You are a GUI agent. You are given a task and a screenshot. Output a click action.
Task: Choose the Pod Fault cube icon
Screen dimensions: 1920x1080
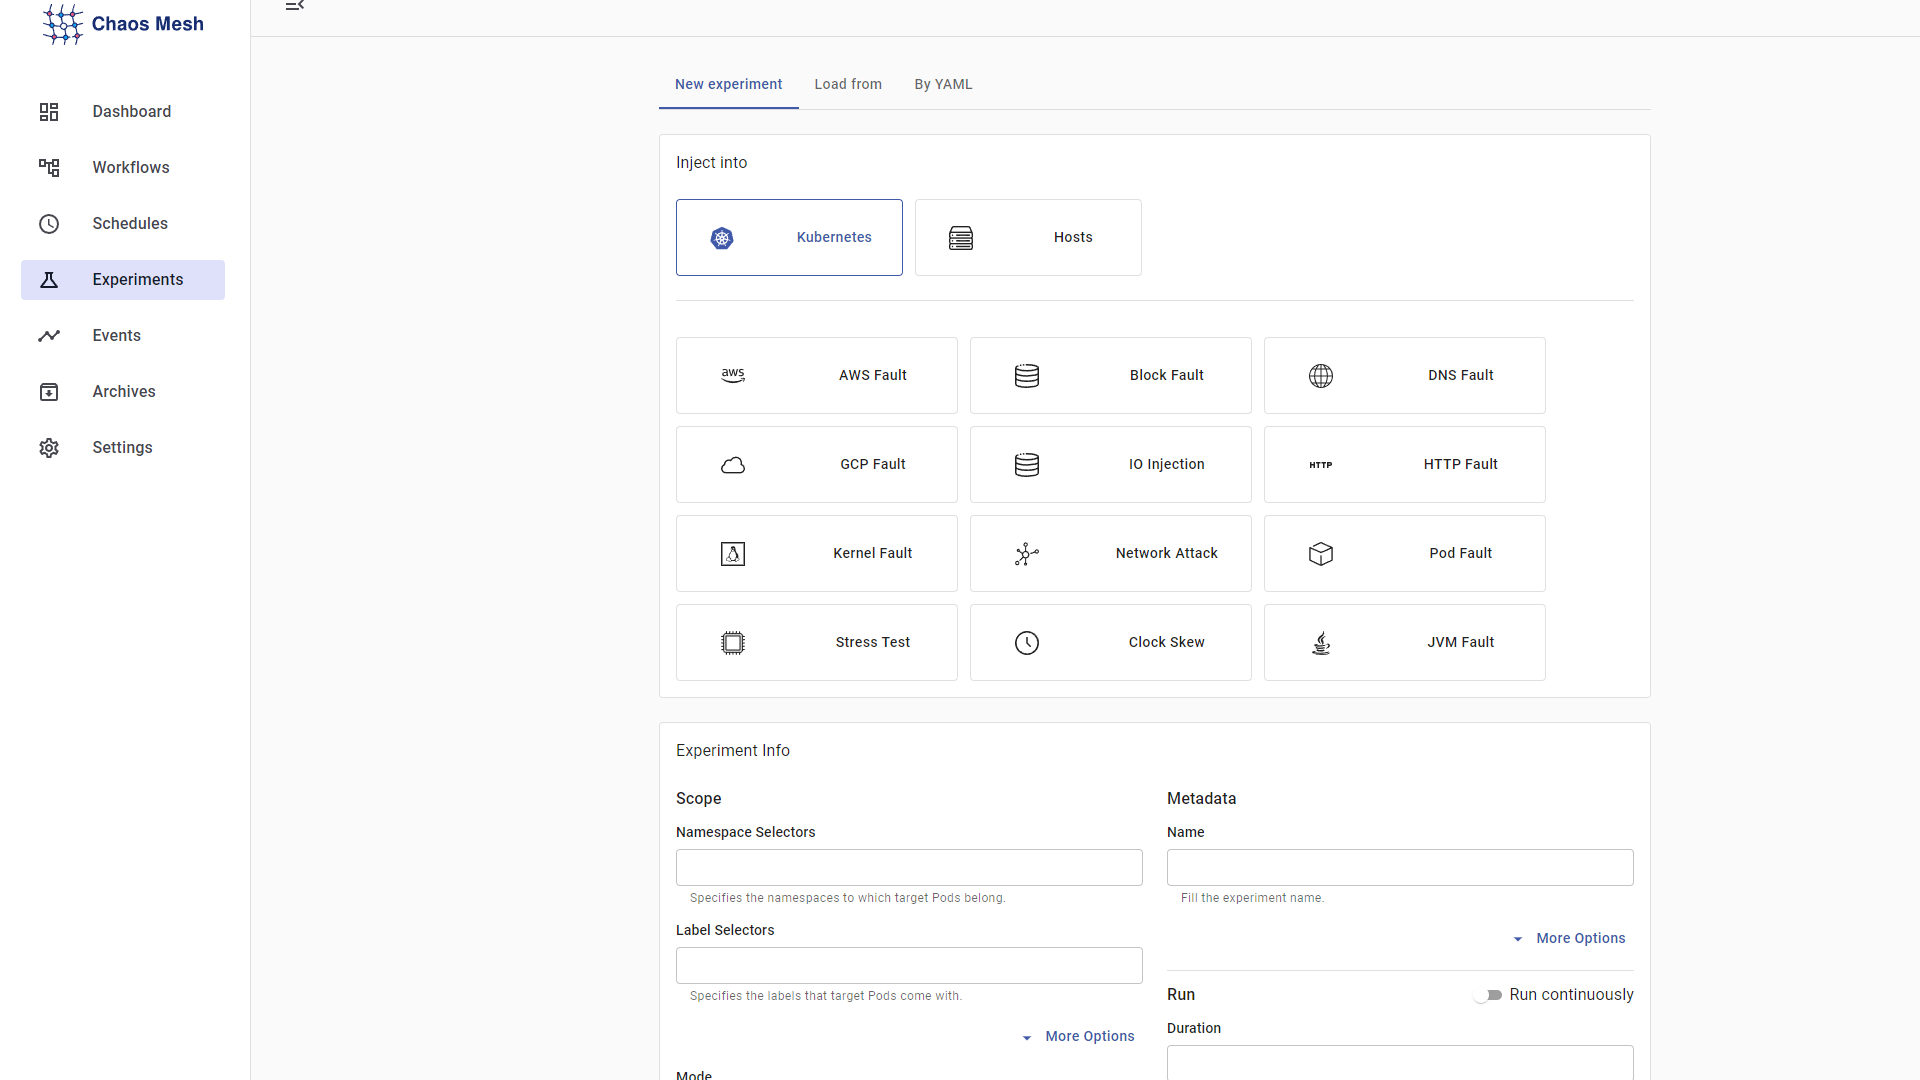1321,554
